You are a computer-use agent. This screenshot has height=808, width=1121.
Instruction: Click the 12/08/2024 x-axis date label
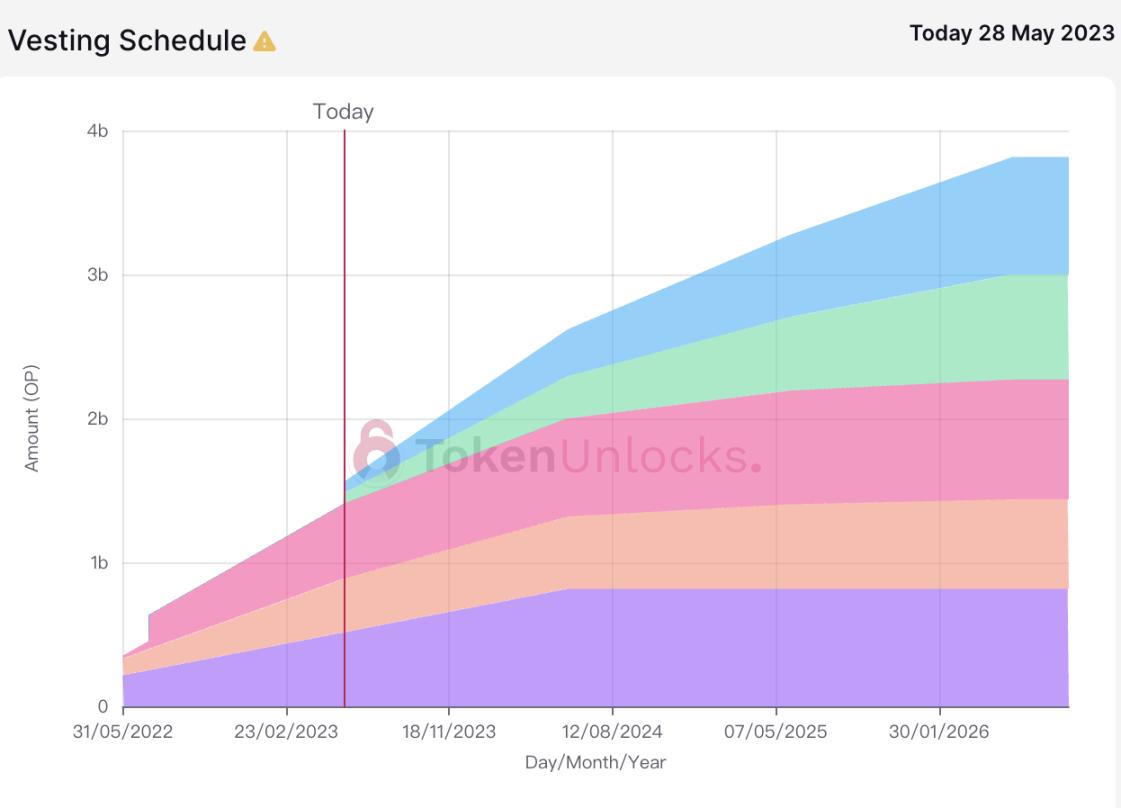[x=613, y=732]
